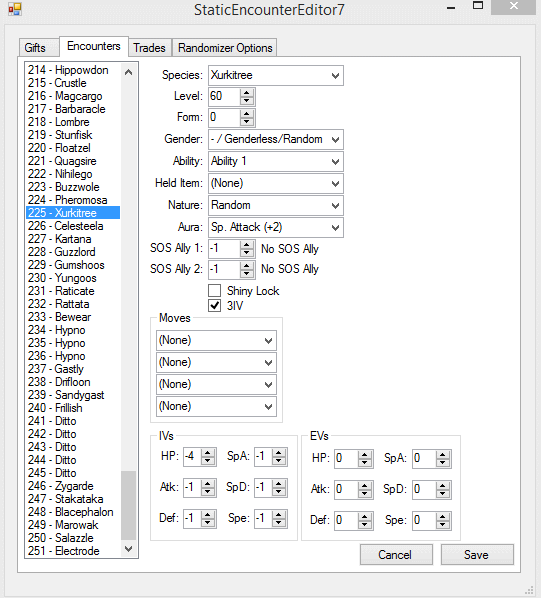Click the Cancel button

396,555
